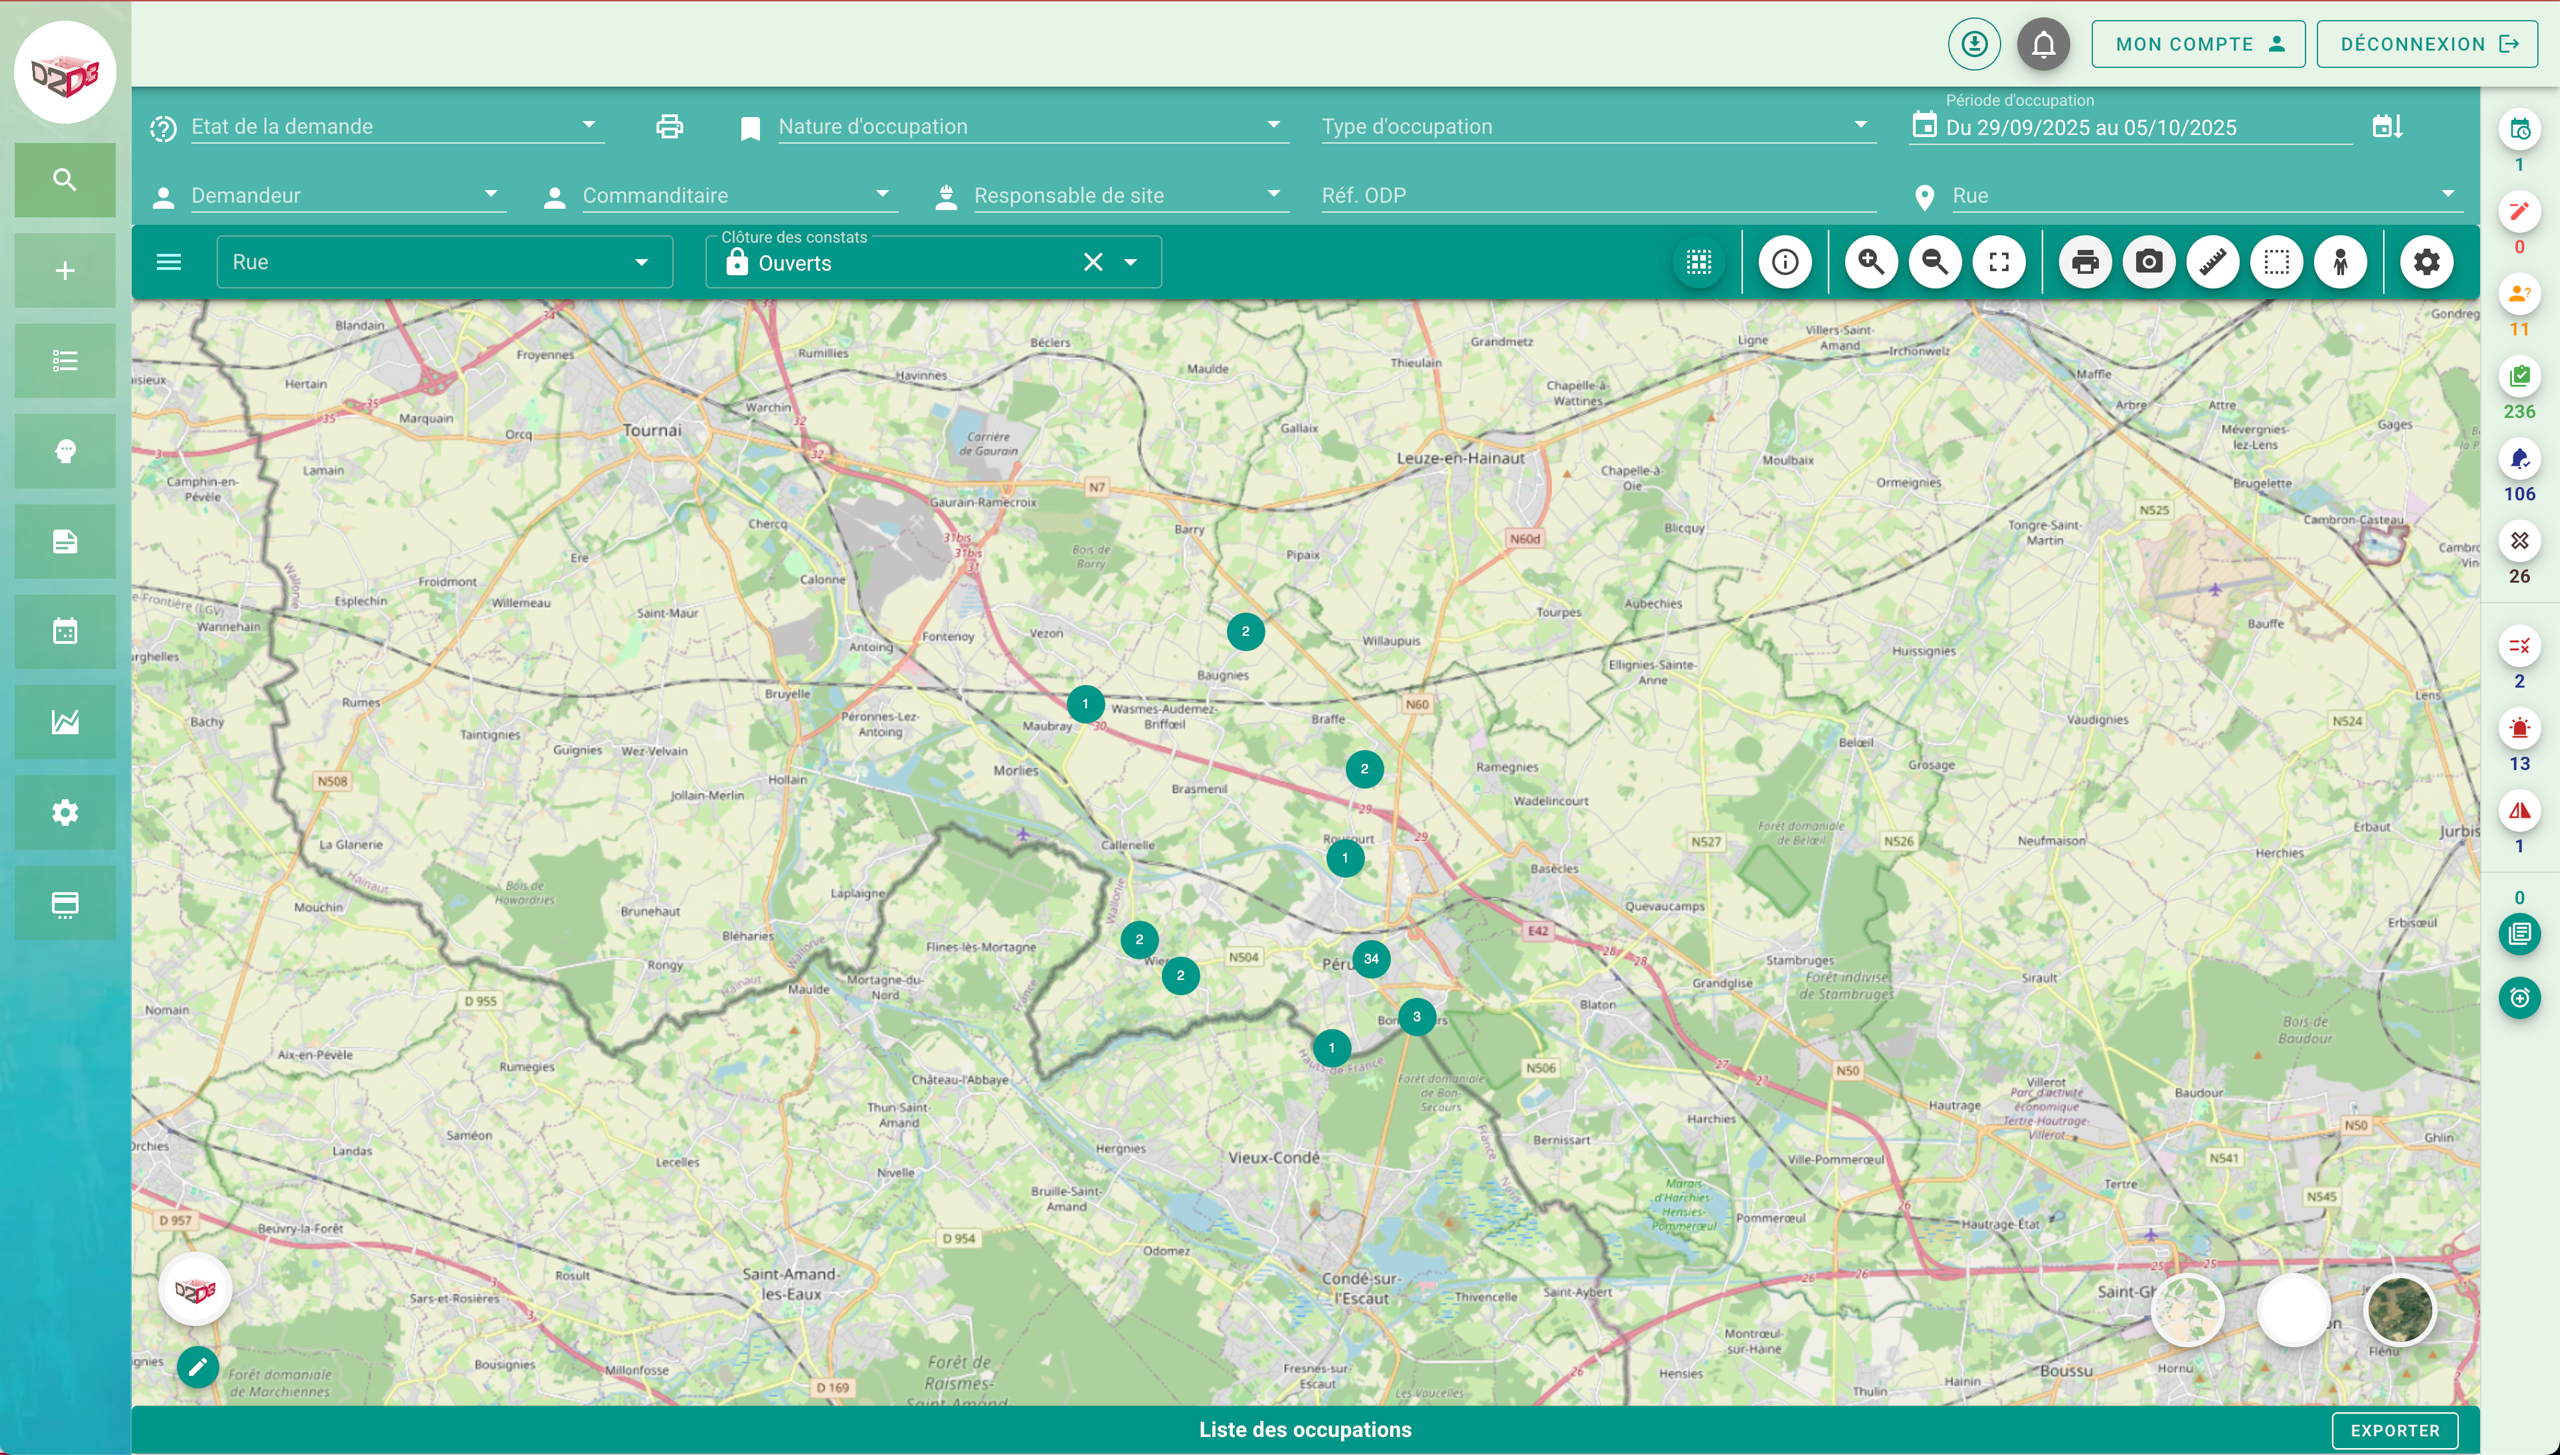Click the MON COMPTE button
Screen dimensions: 2560x1455
click(x=2197, y=44)
